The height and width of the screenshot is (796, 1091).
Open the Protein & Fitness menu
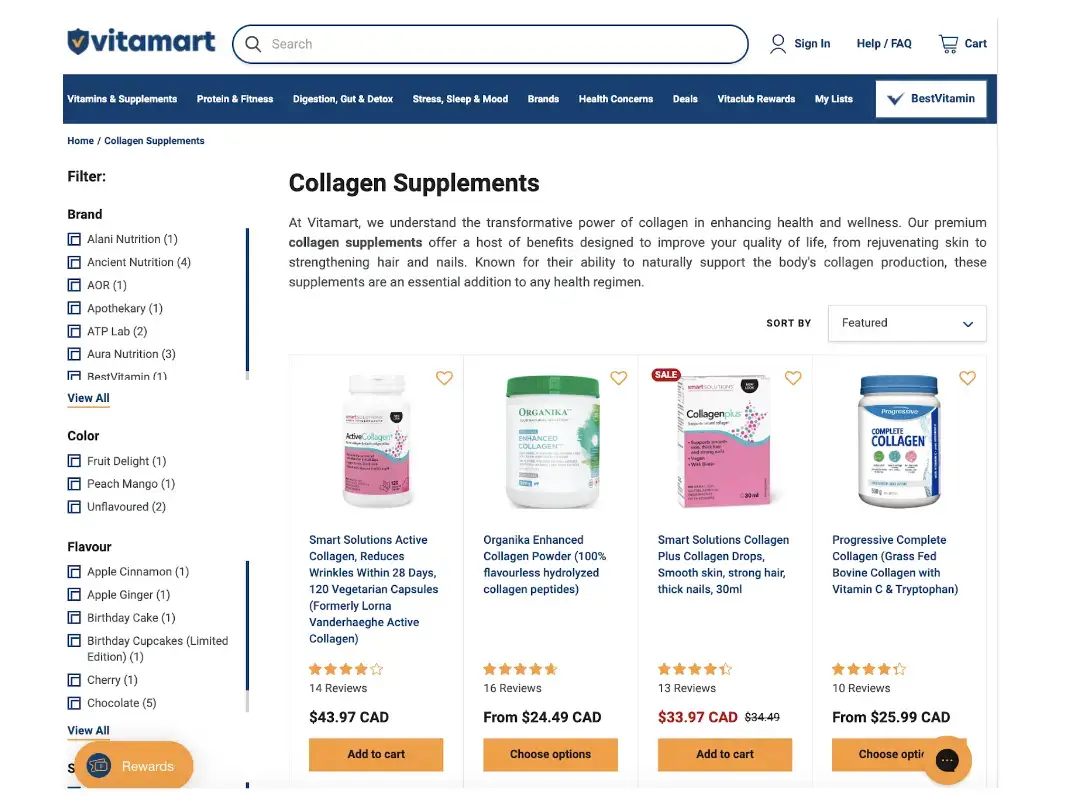[x=235, y=99]
